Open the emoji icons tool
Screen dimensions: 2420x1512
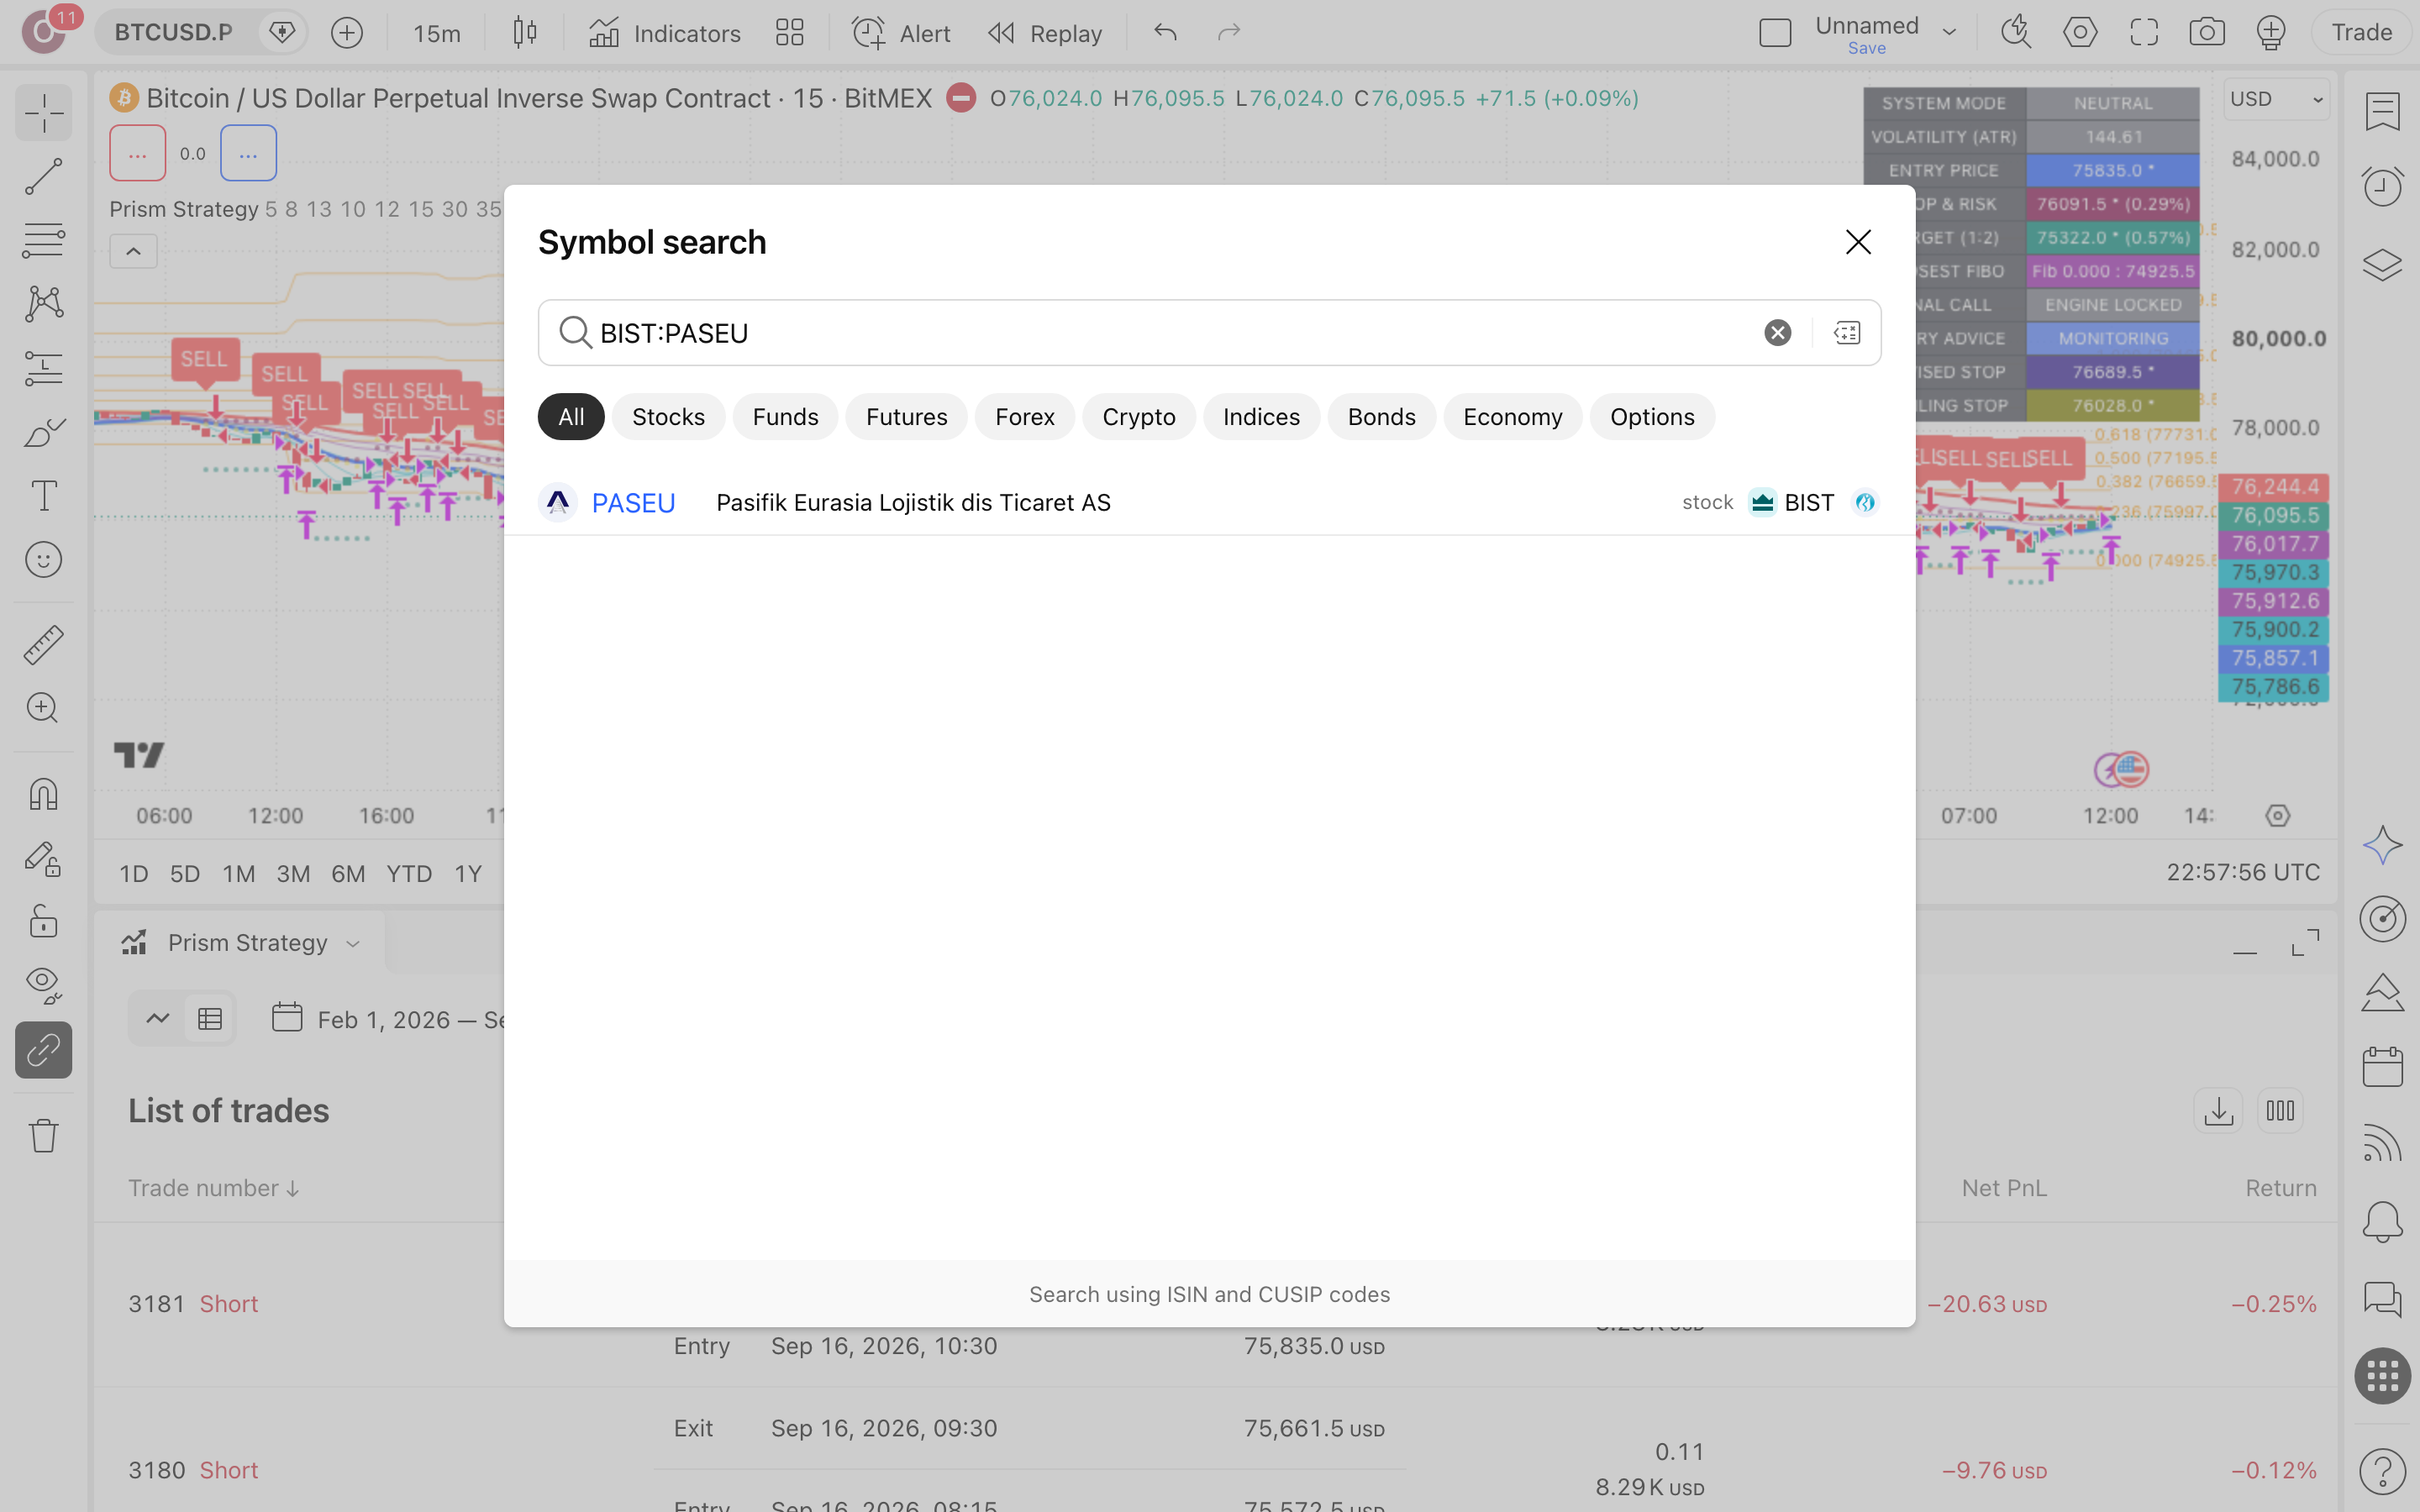(44, 559)
